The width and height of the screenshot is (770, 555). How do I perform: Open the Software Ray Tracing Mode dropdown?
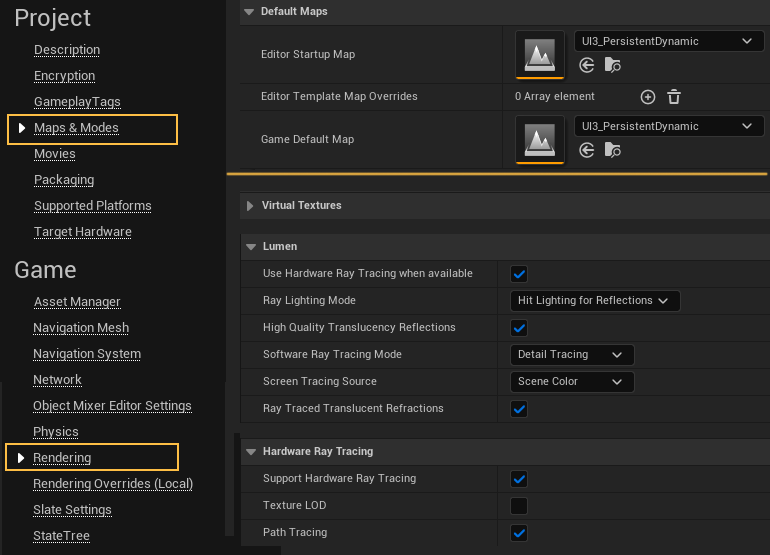pos(571,355)
